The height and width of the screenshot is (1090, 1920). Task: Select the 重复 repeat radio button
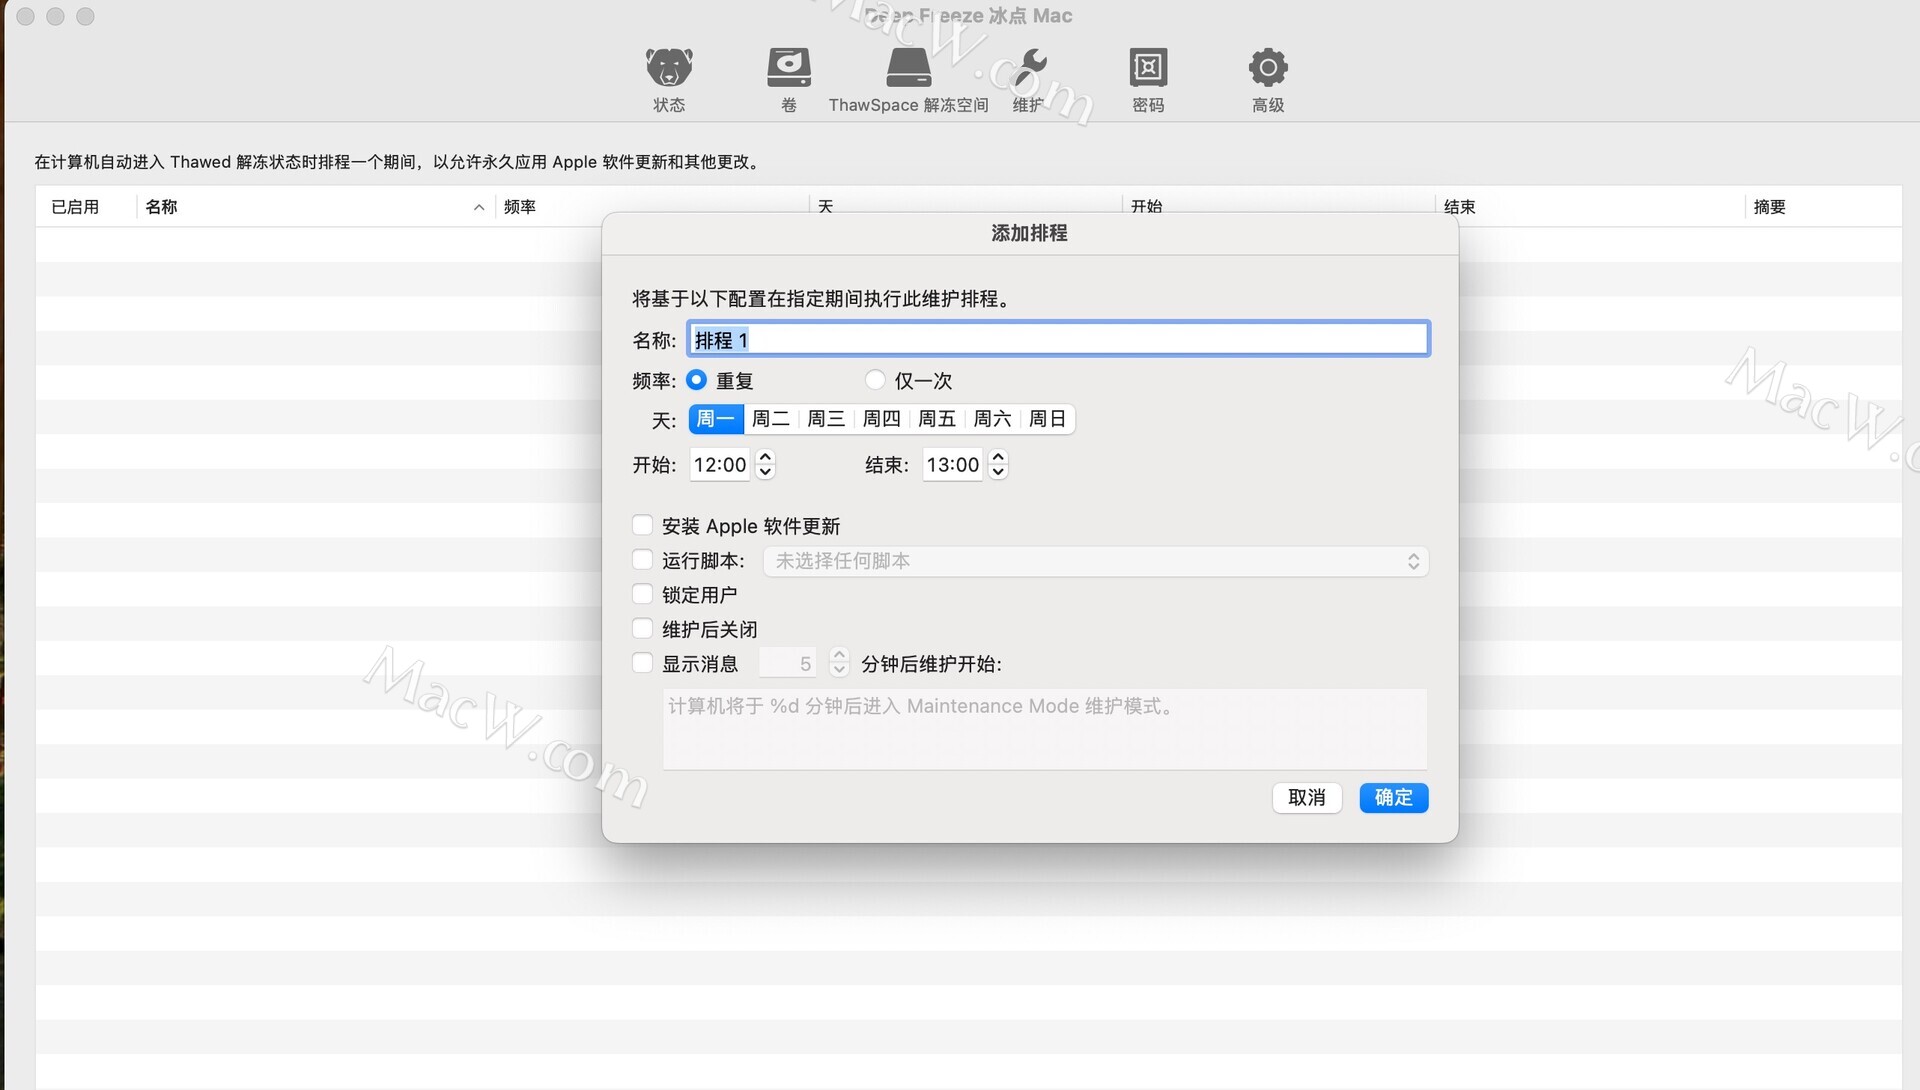[697, 380]
